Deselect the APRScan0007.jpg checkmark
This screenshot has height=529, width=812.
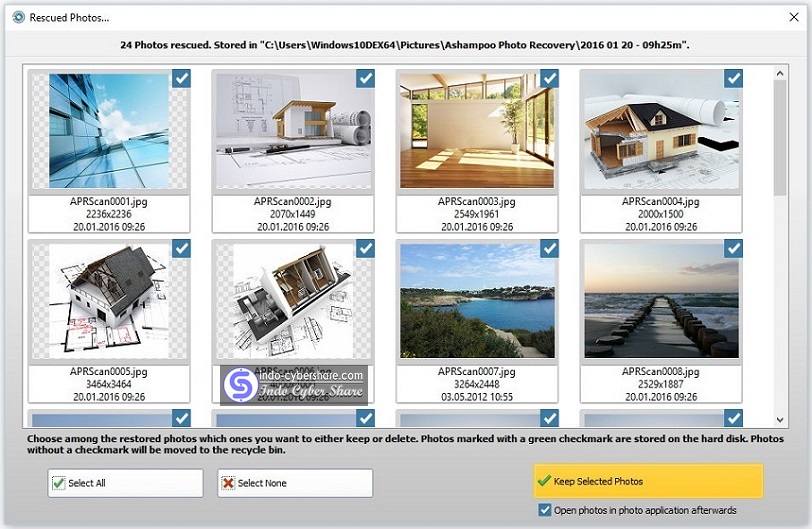click(x=549, y=248)
